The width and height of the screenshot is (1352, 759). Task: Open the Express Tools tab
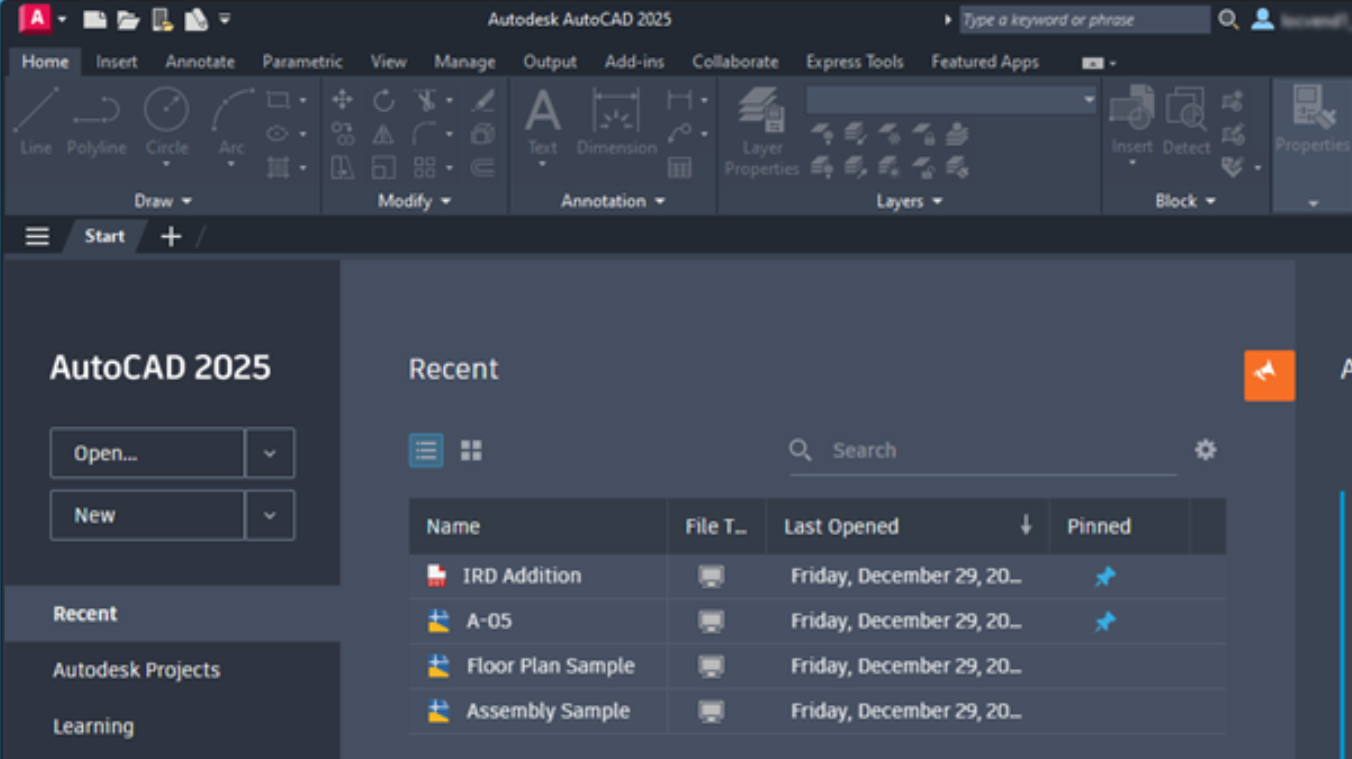click(x=855, y=62)
